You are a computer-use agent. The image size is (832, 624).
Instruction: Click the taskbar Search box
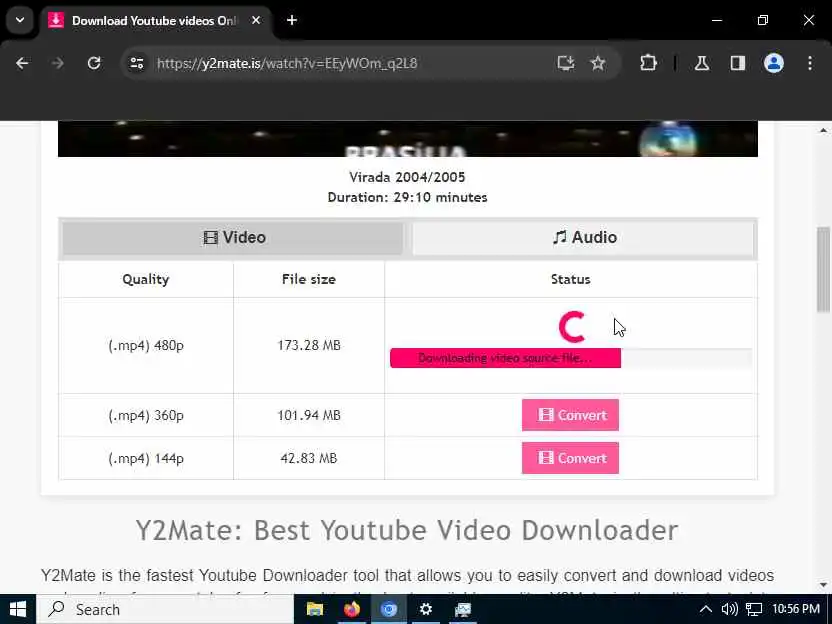165,609
